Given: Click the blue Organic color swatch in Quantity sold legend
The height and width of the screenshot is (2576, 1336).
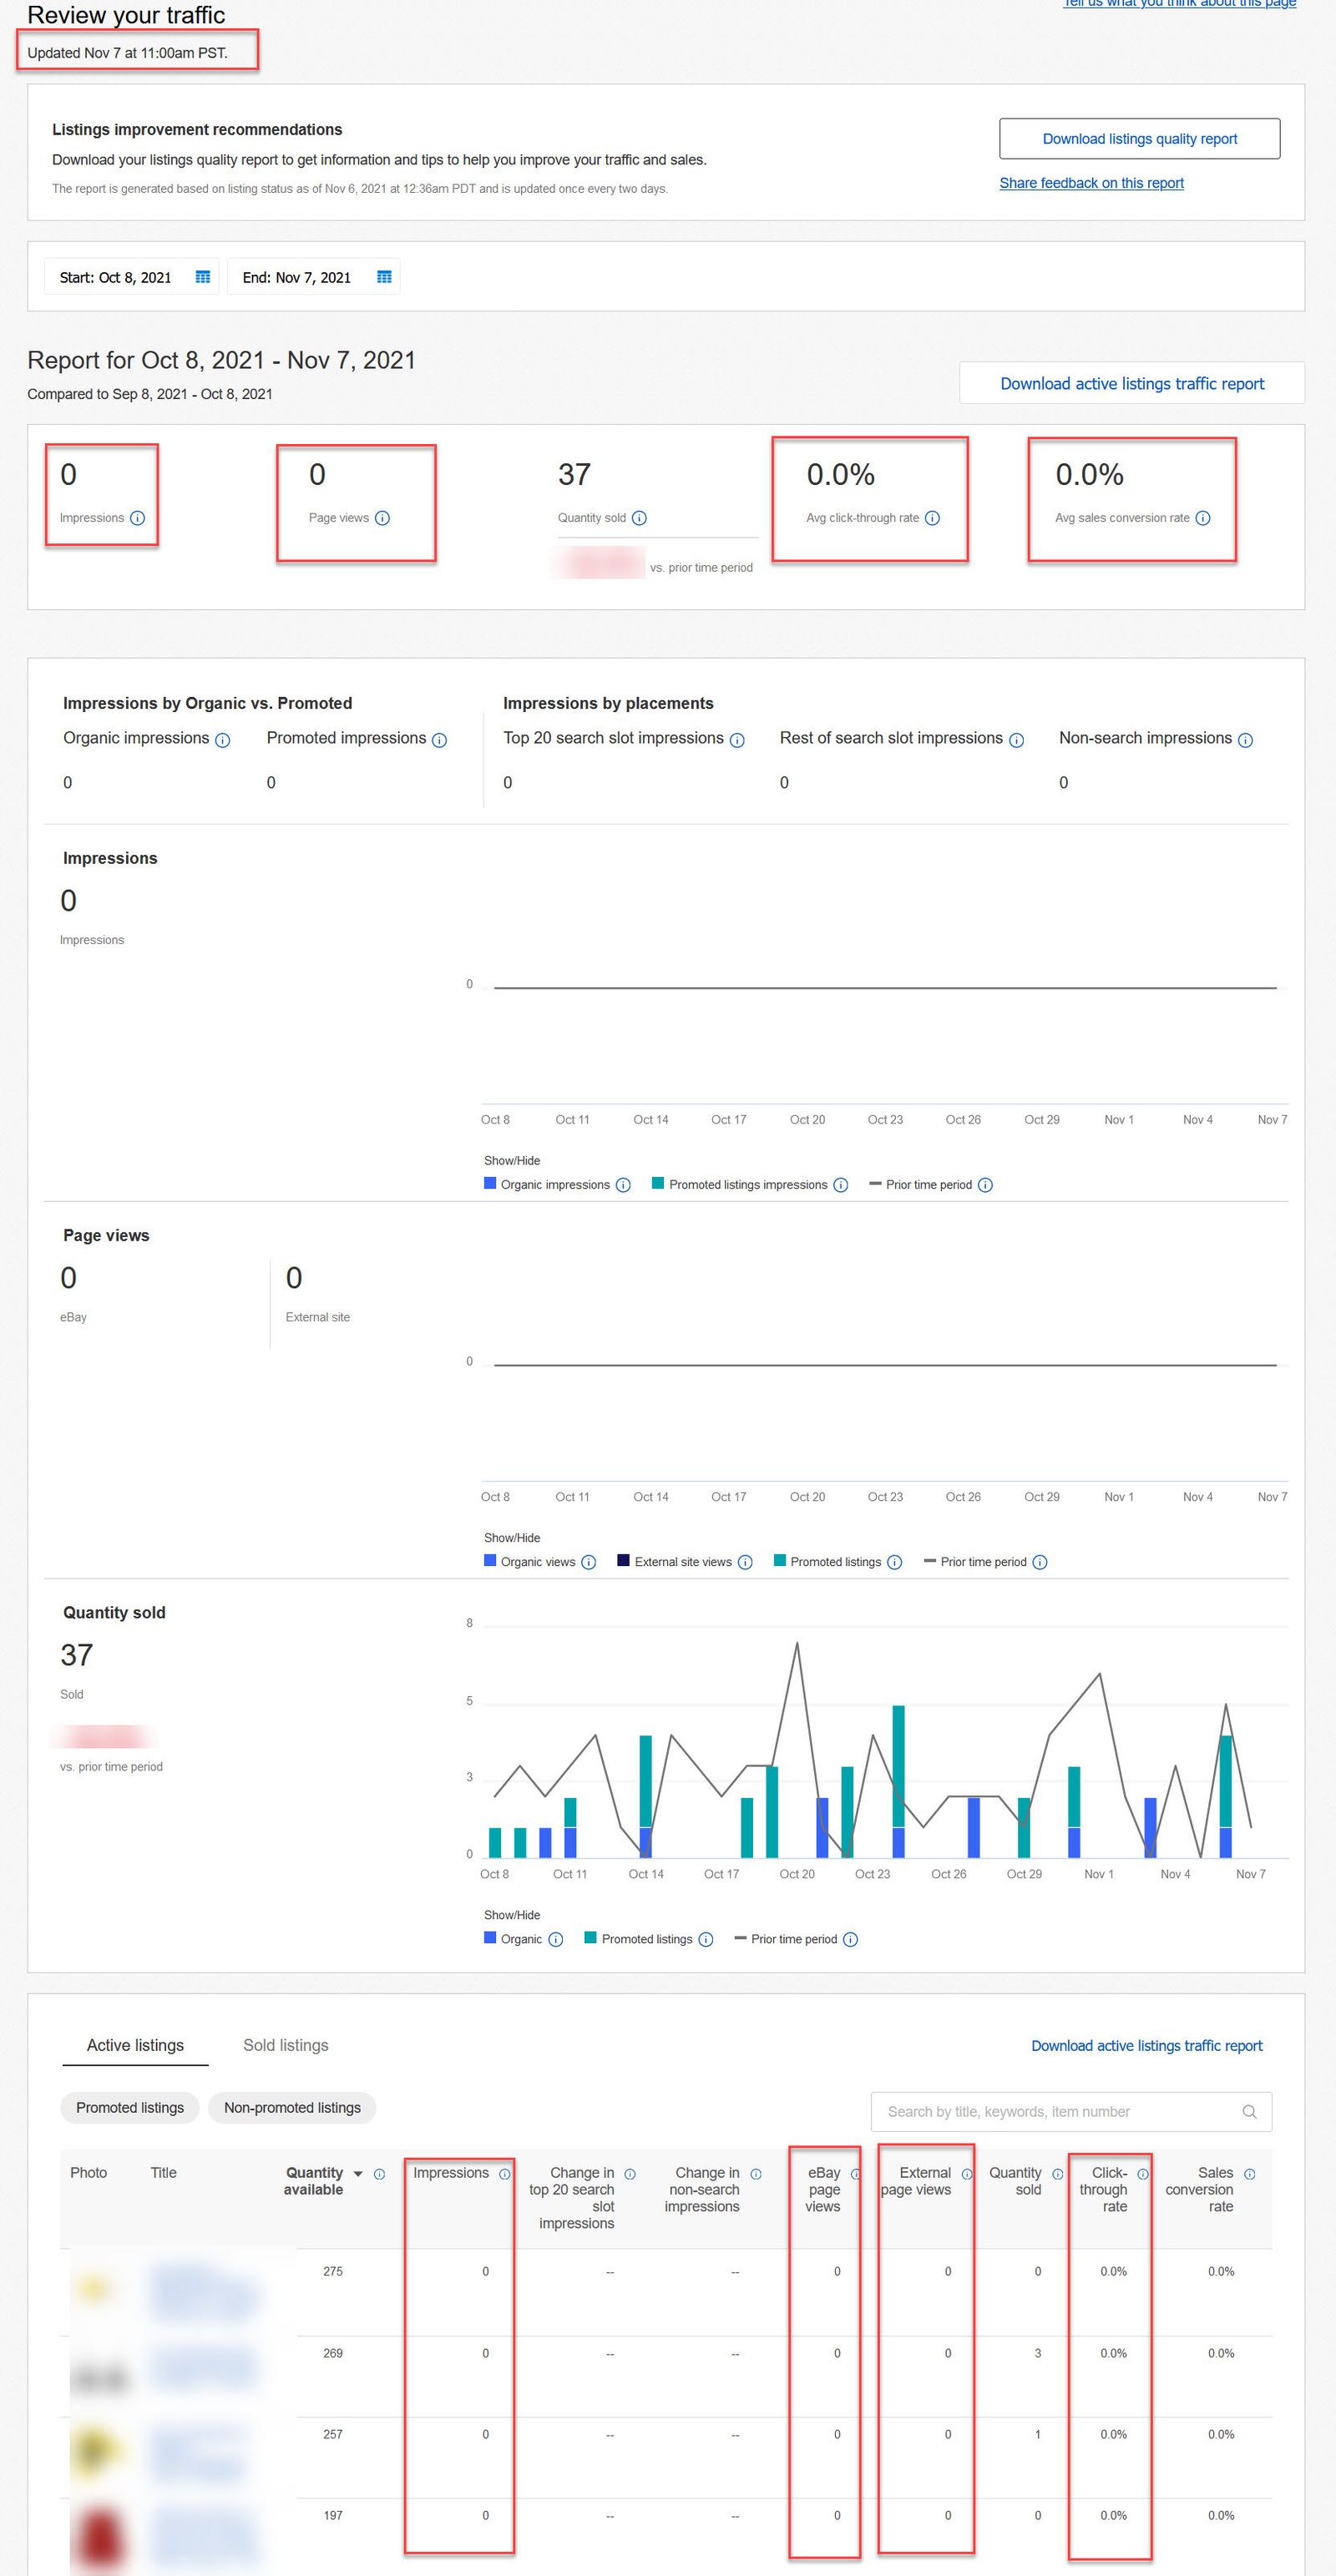Looking at the screenshot, I should coord(490,1939).
